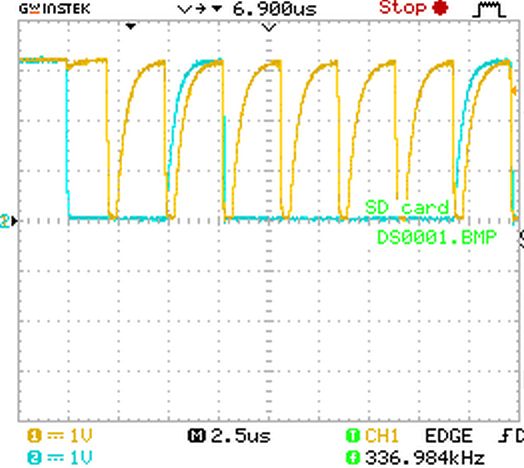This screenshot has height=468, width=524.
Task: Click the channel 2 ground level marker
Action: click(x=9, y=221)
